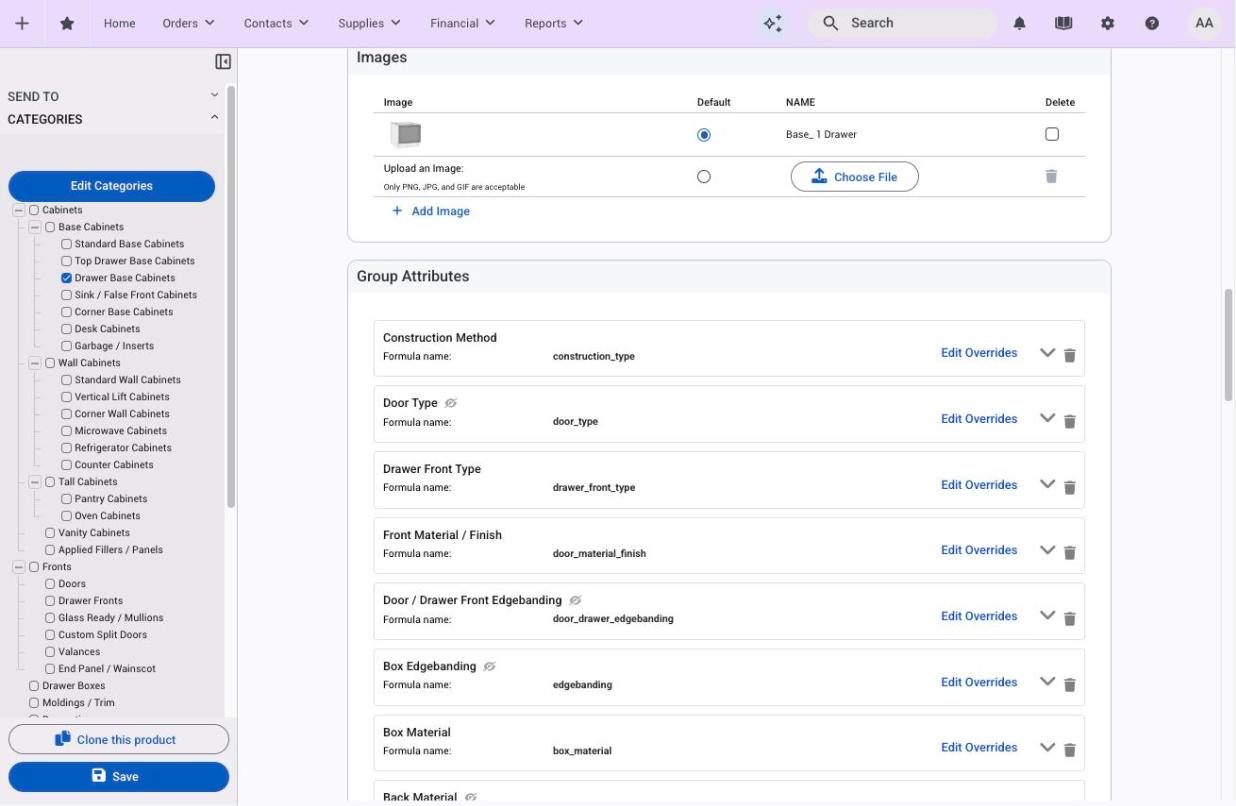Click hidden-eye icon next to Door Type

coord(451,403)
